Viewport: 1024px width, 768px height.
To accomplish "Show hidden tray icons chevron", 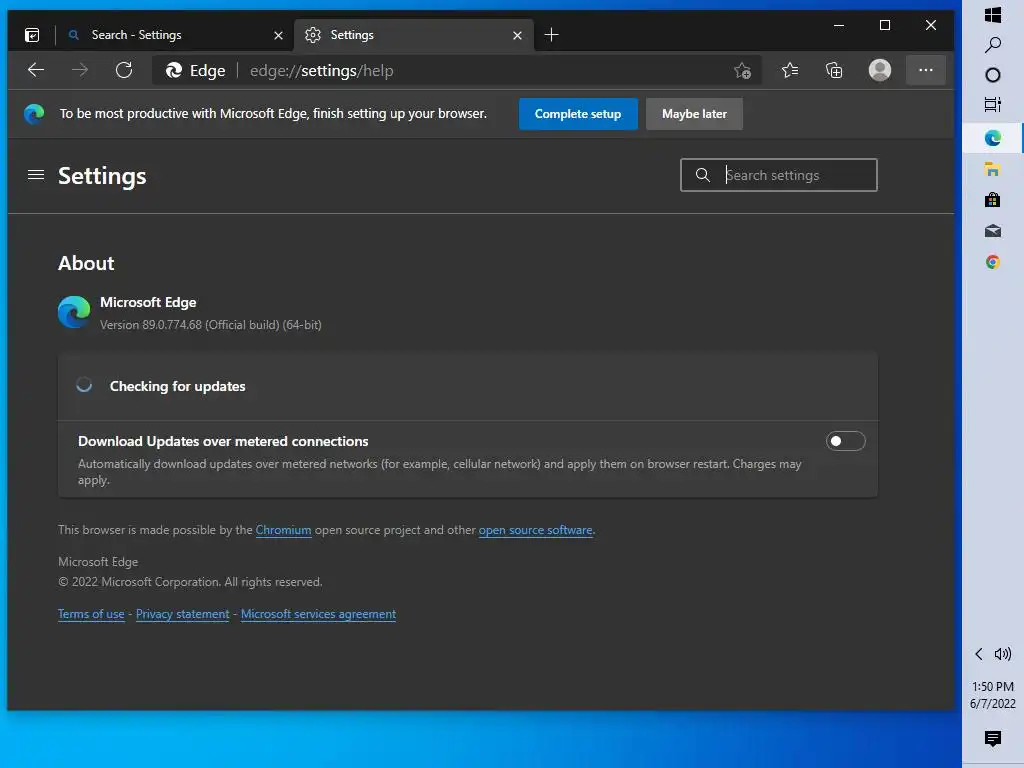I will 978,654.
